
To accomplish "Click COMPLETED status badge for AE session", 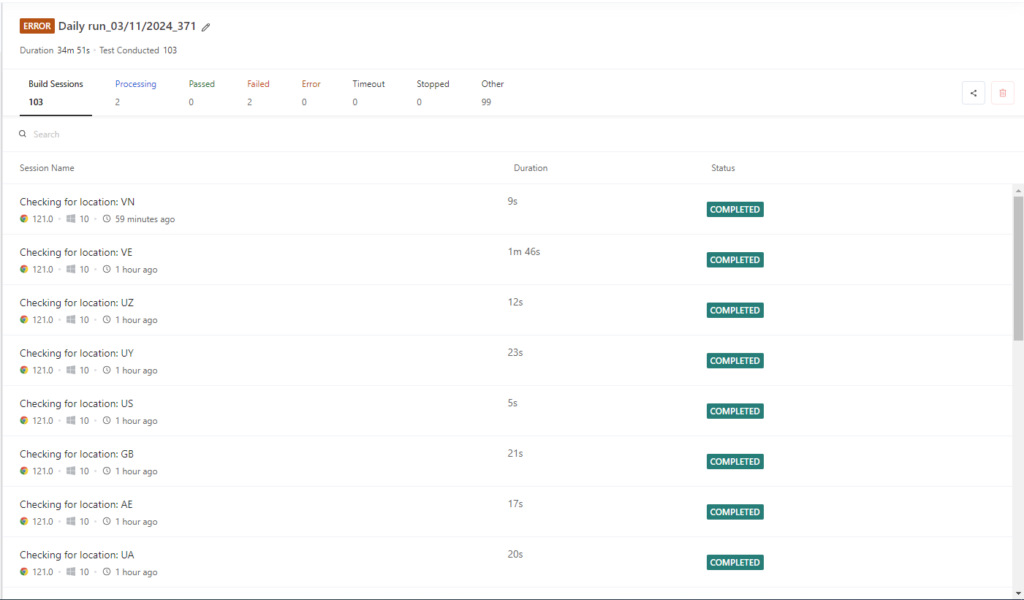I will (735, 512).
